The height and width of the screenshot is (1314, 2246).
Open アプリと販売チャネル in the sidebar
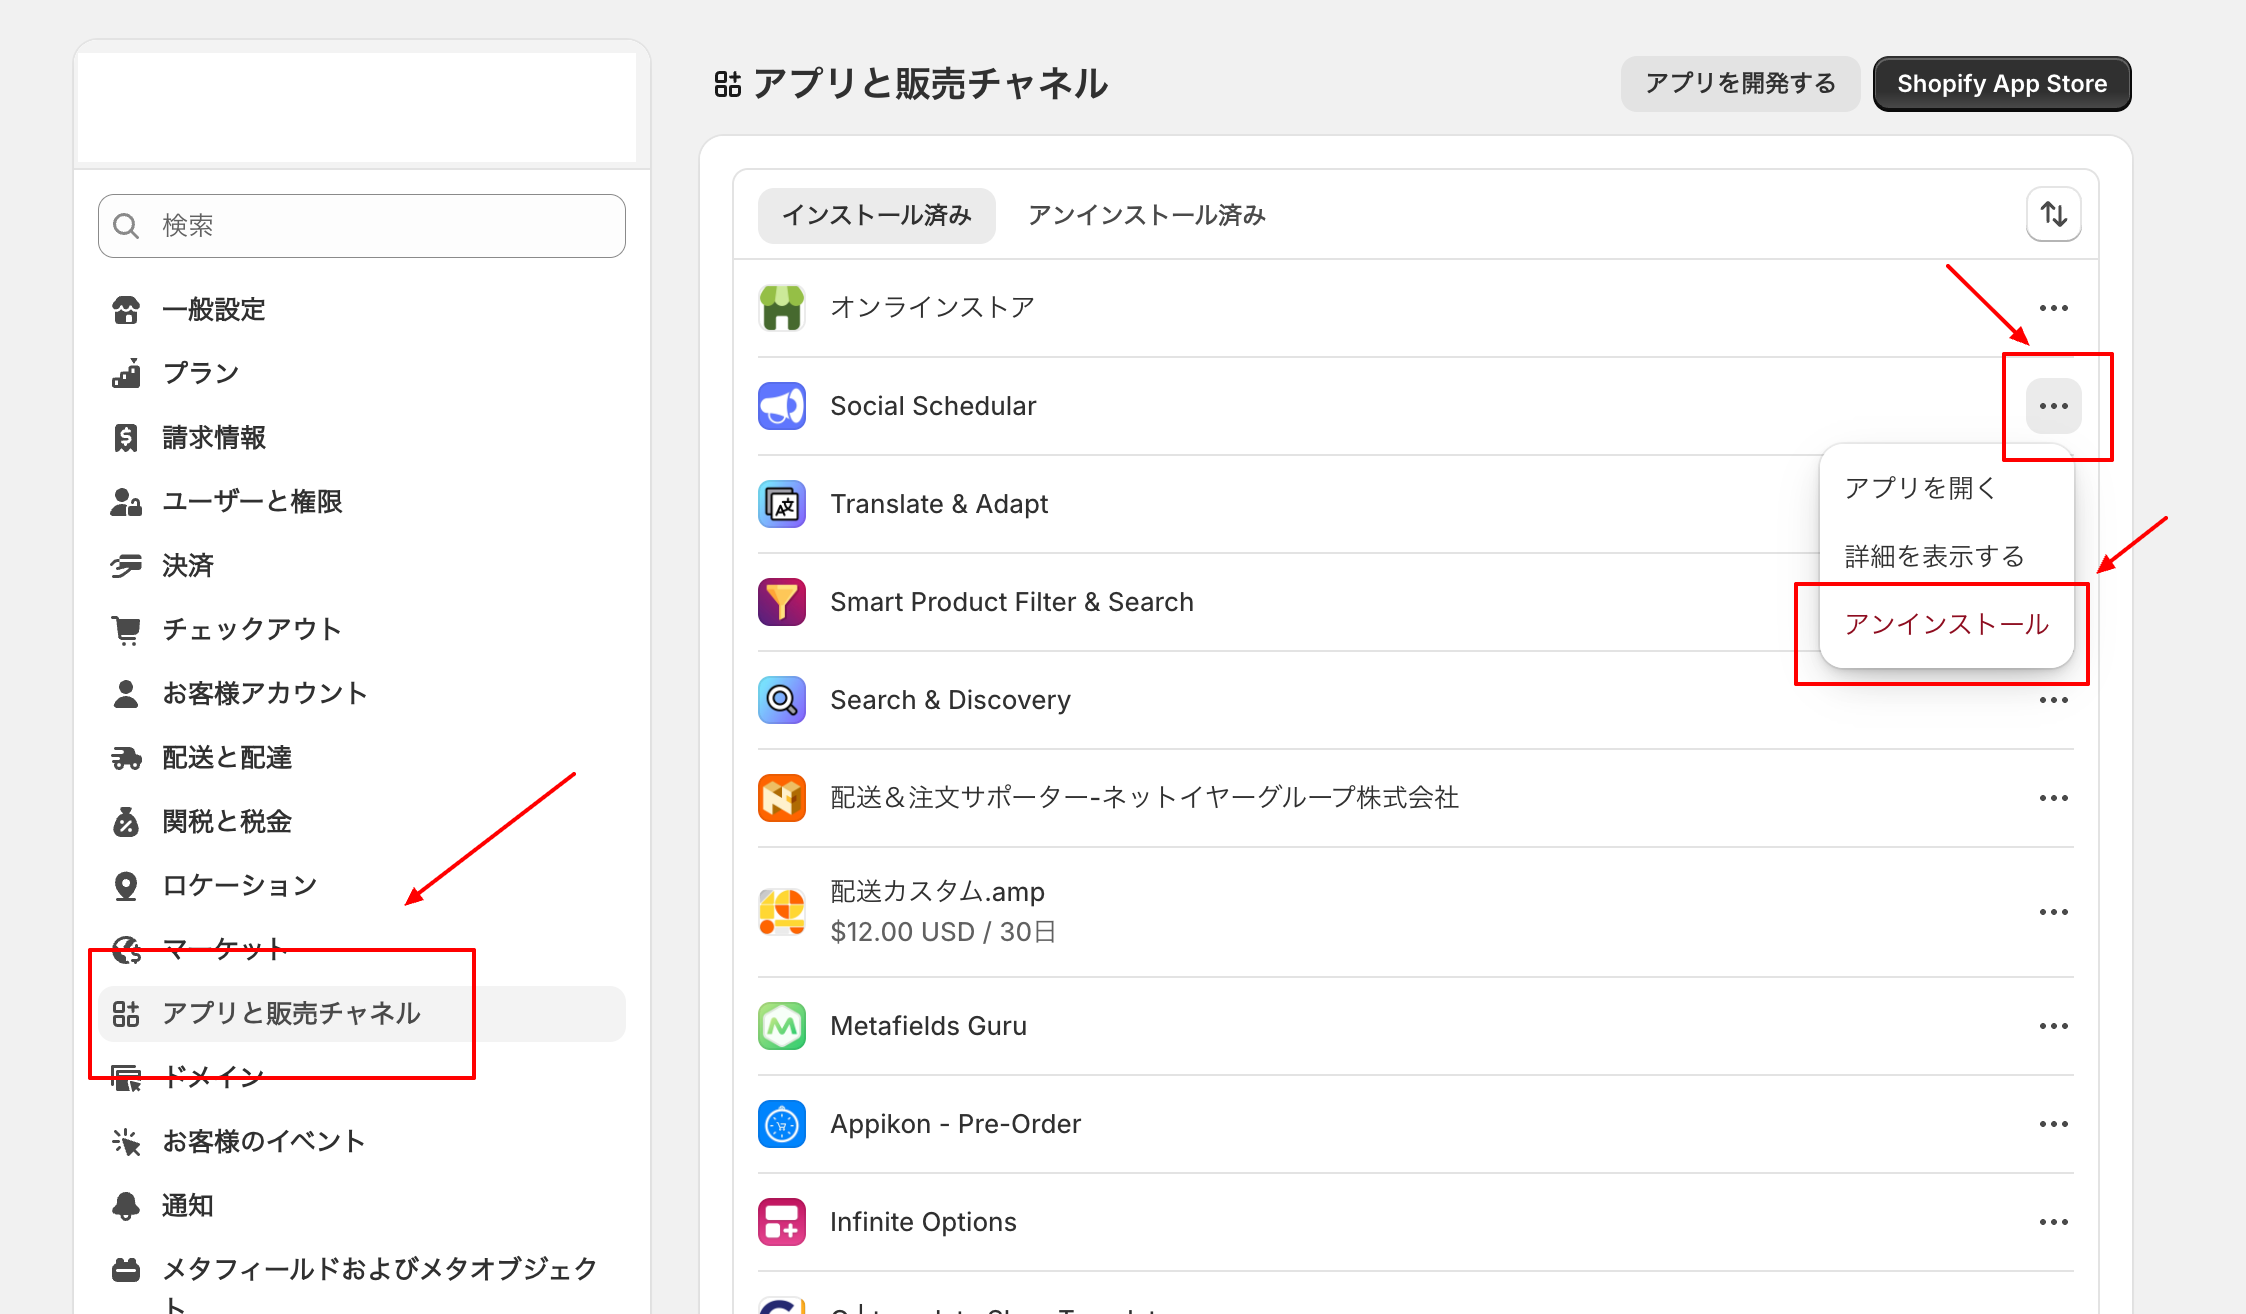pyautogui.click(x=362, y=1014)
